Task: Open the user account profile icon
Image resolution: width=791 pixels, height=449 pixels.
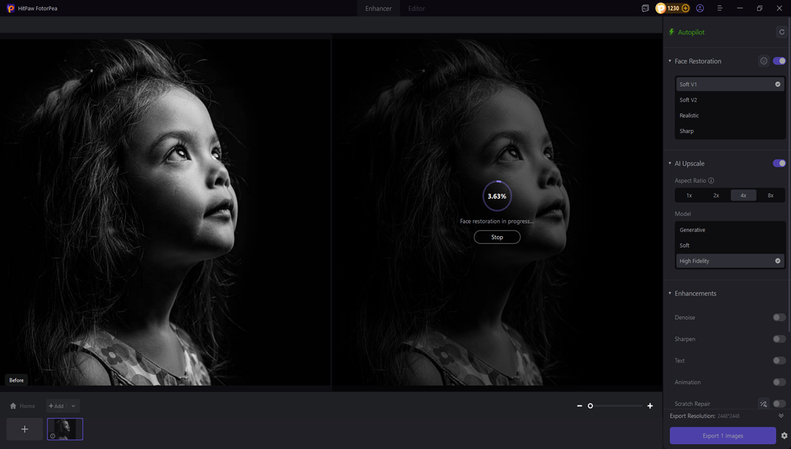Action: coord(700,8)
